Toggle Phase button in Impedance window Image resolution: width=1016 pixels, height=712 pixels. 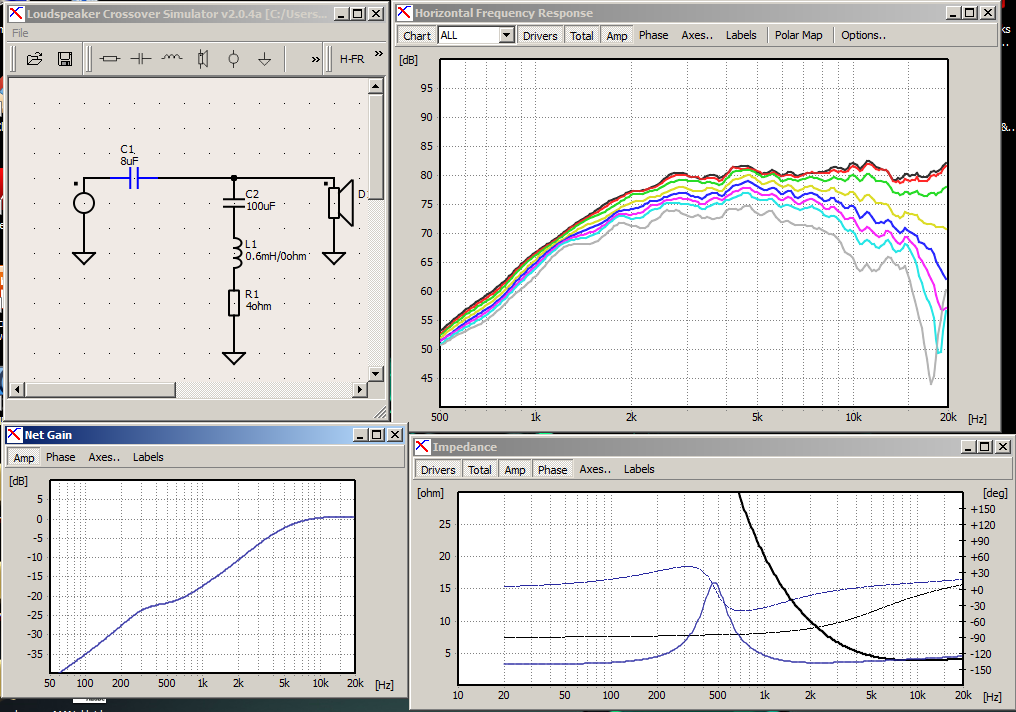pyautogui.click(x=552, y=470)
